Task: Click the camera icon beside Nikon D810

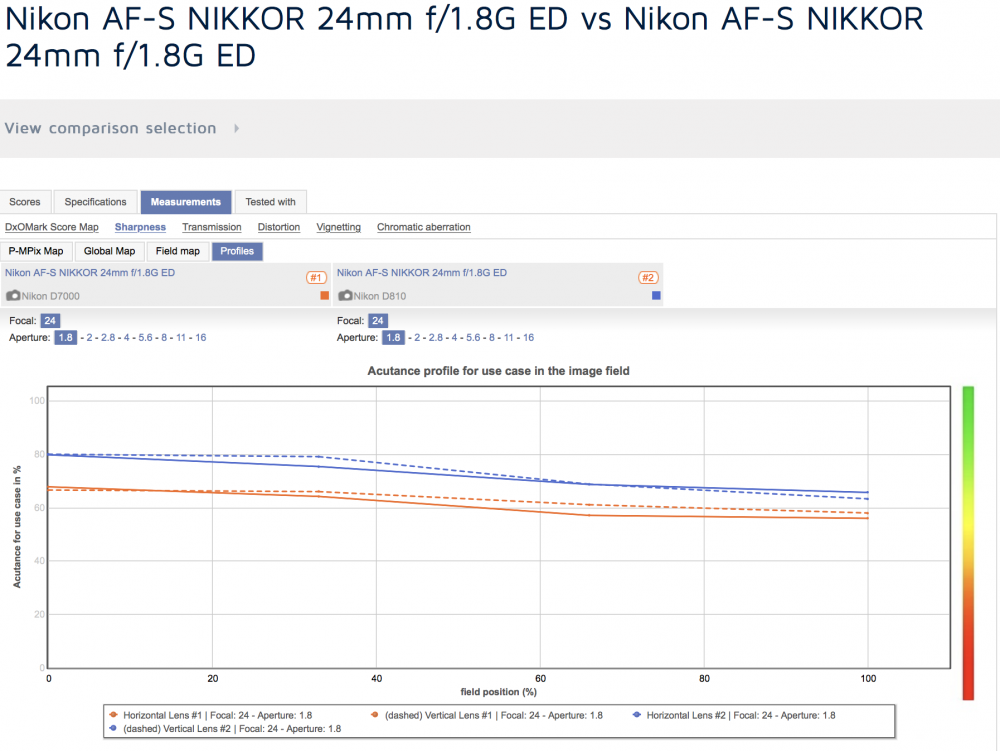Action: tap(345, 296)
